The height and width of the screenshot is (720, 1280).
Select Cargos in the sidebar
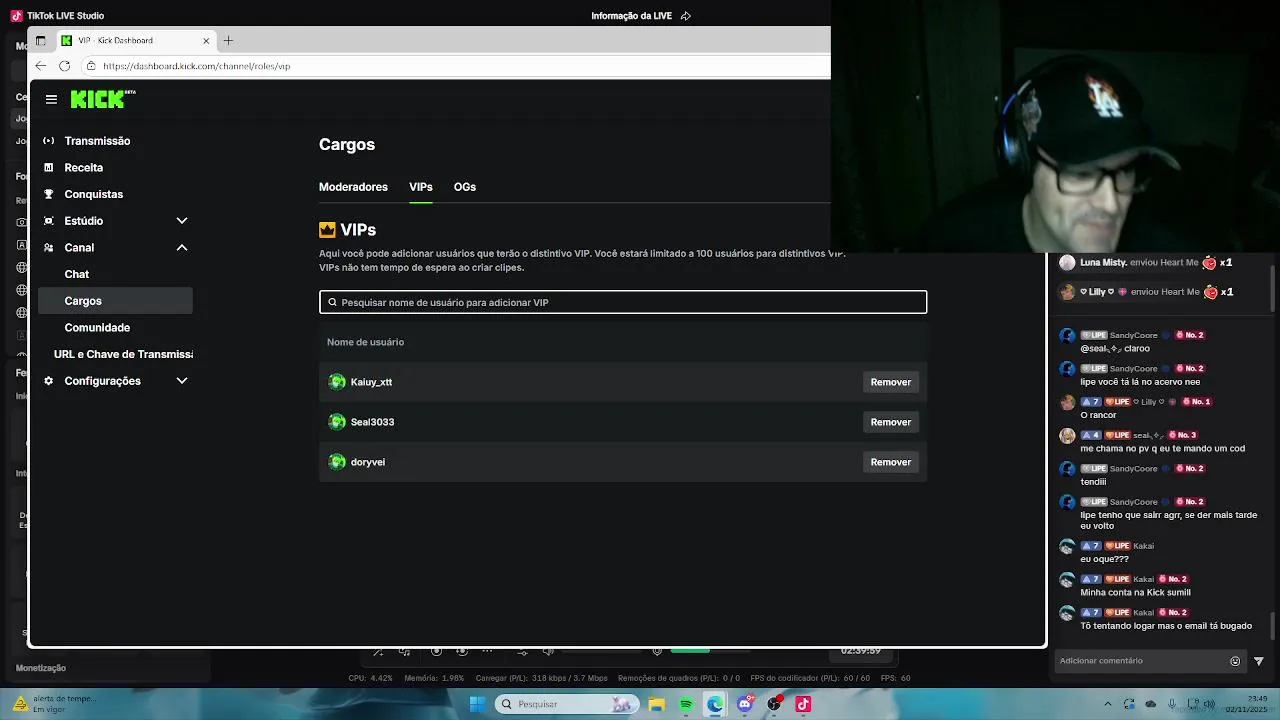pos(115,301)
